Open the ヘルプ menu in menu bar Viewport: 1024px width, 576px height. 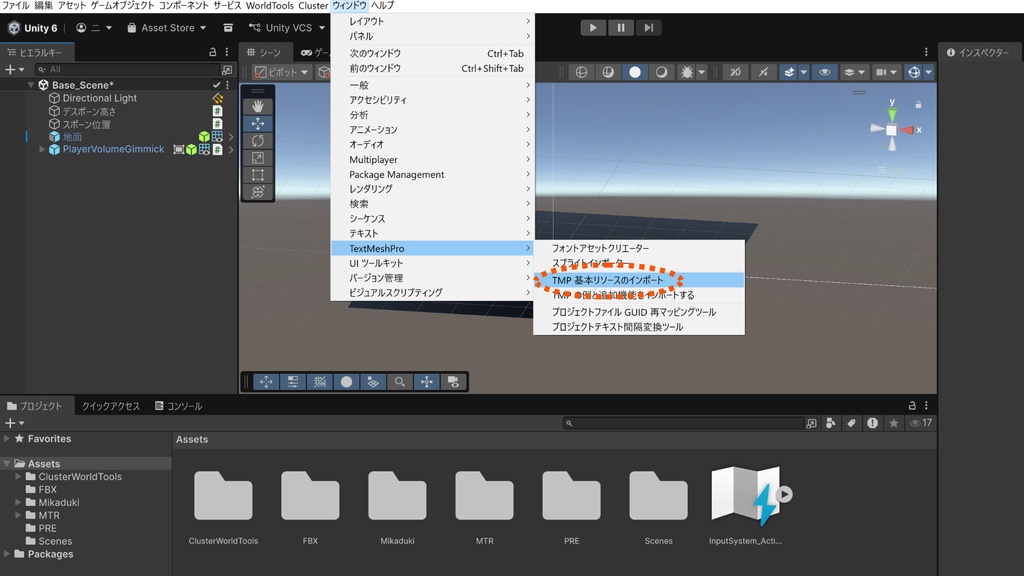[383, 5]
